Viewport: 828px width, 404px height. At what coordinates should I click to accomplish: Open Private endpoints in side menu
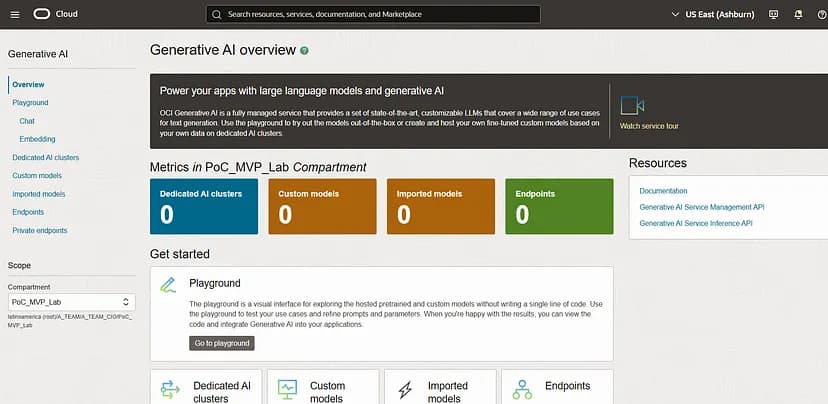coord(40,230)
